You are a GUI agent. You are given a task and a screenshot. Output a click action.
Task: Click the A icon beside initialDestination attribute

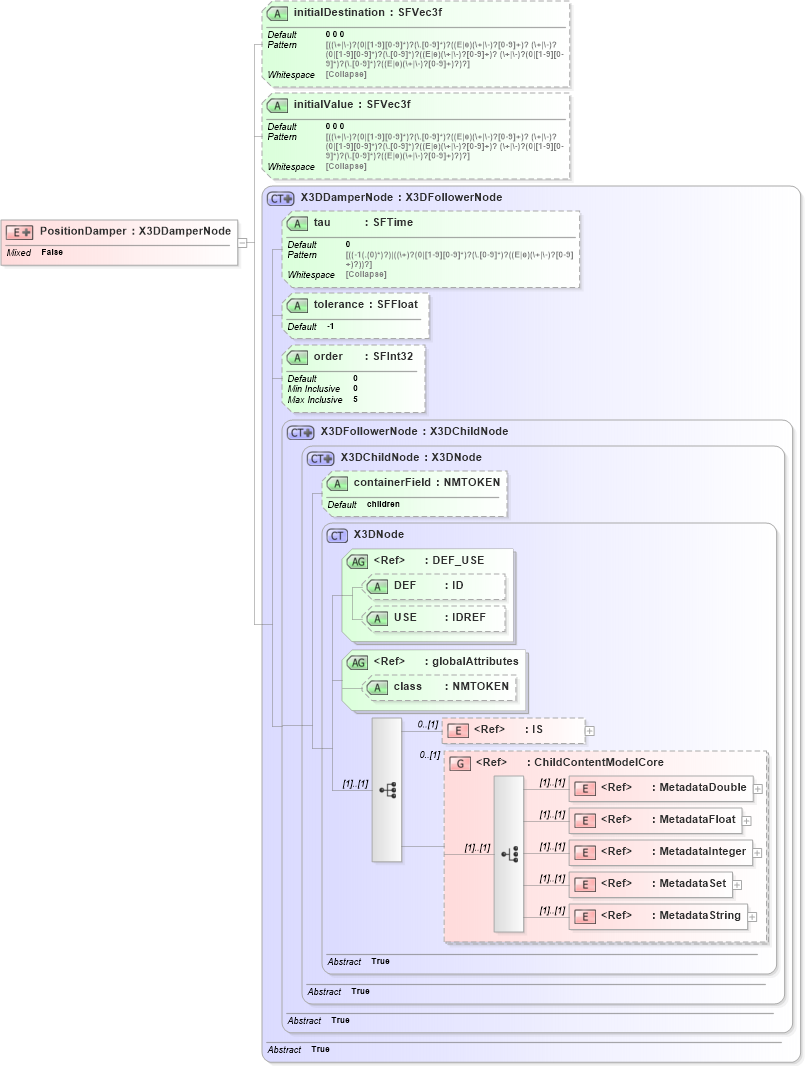277,14
